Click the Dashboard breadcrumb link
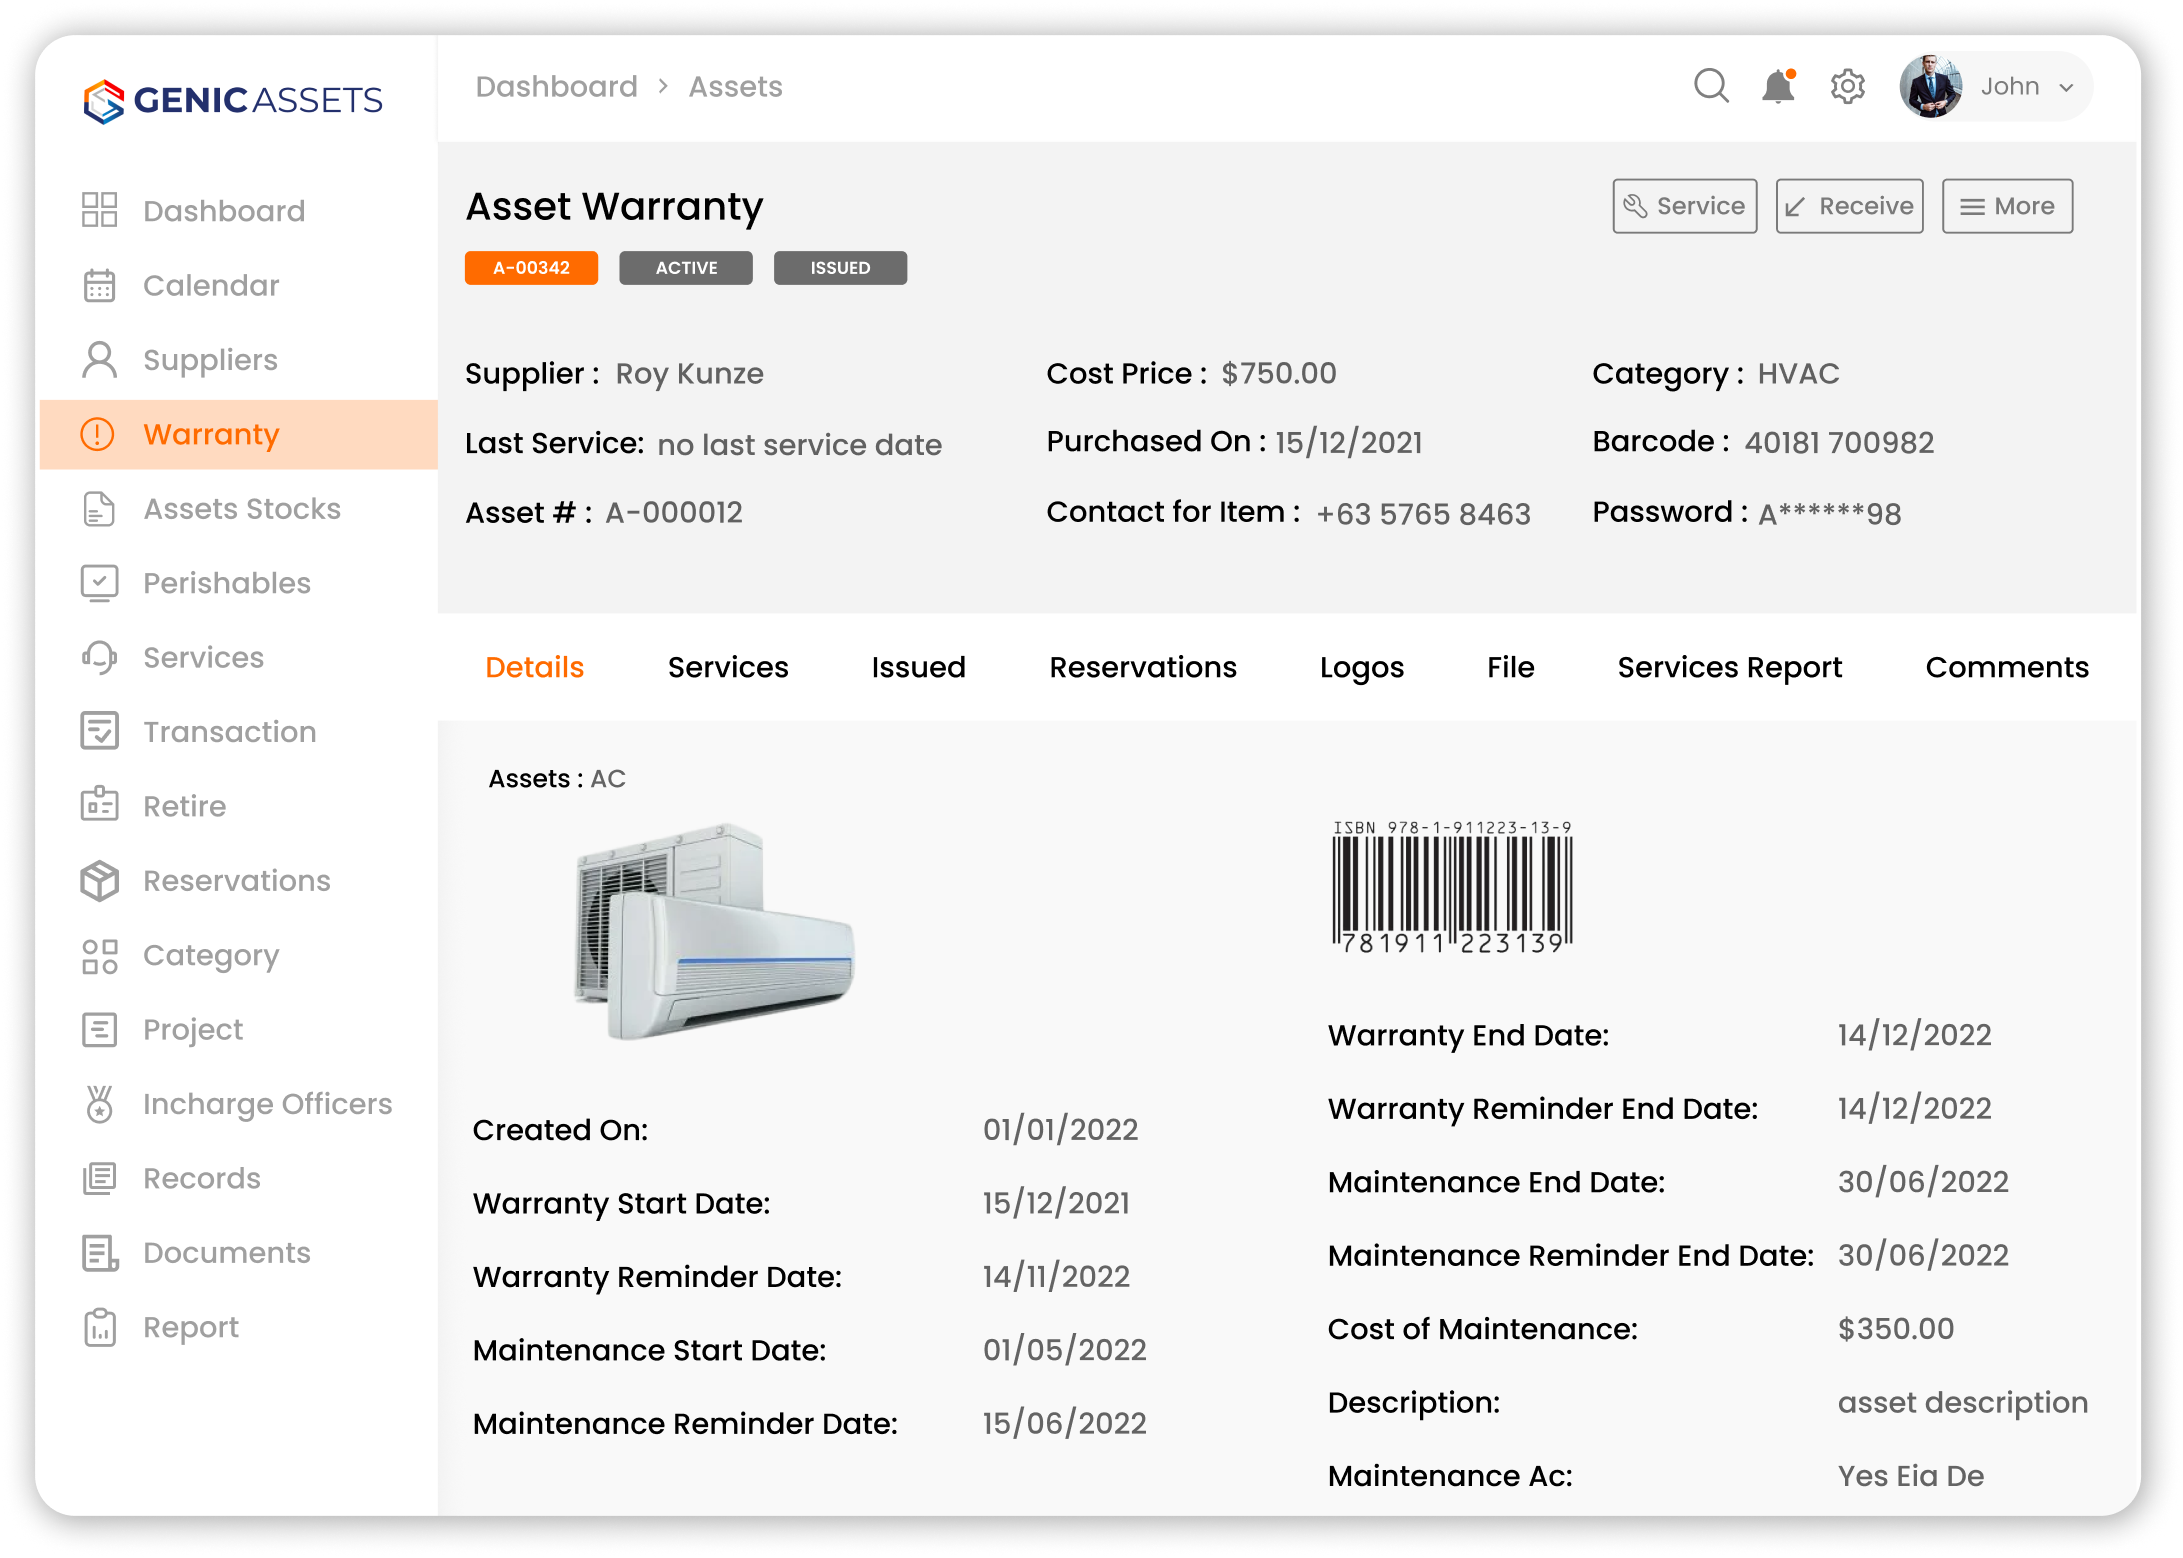2183x1558 pixels. 556,87
